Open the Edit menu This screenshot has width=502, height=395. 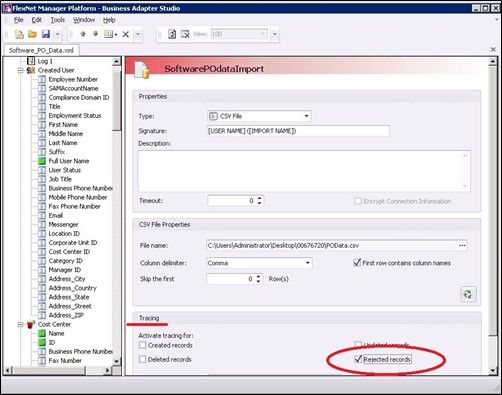(37, 20)
